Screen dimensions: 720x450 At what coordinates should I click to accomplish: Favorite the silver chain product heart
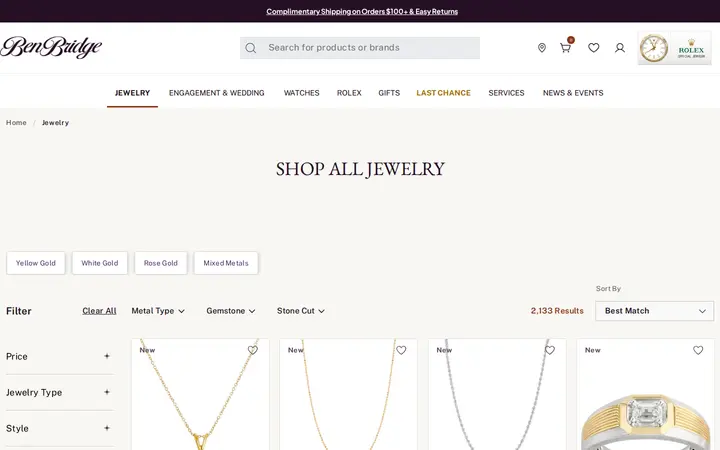(x=550, y=350)
